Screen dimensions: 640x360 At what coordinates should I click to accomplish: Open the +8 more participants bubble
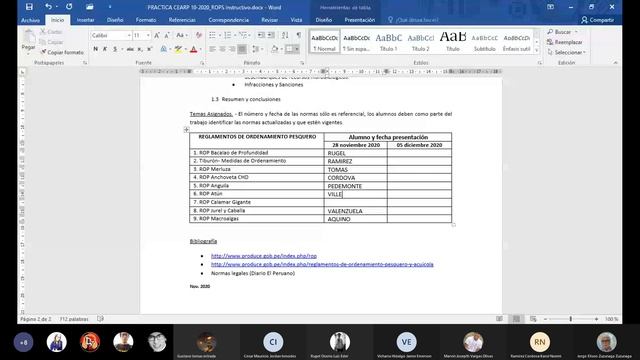pyautogui.click(x=23, y=342)
